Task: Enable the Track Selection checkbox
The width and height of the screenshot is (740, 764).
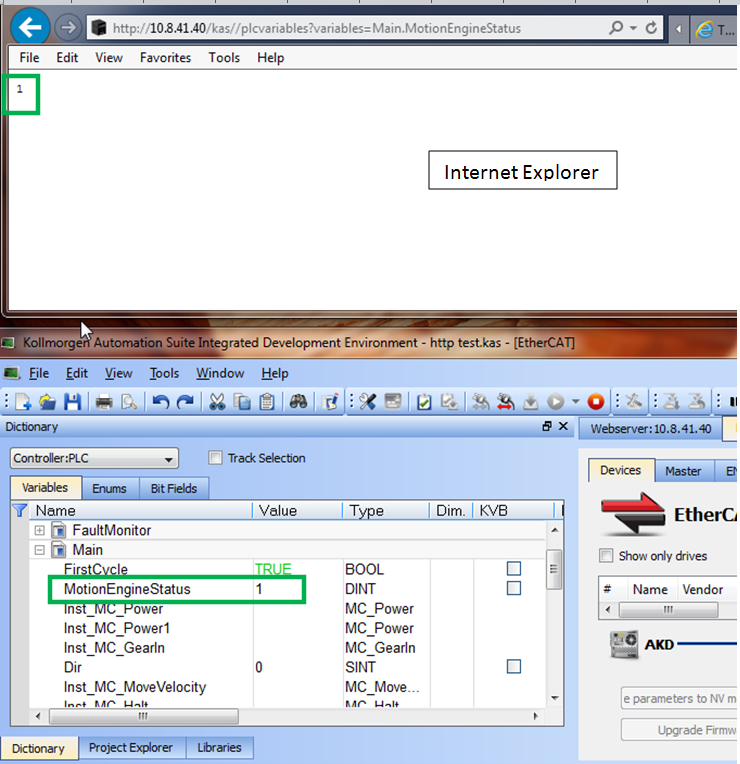Action: pos(215,458)
